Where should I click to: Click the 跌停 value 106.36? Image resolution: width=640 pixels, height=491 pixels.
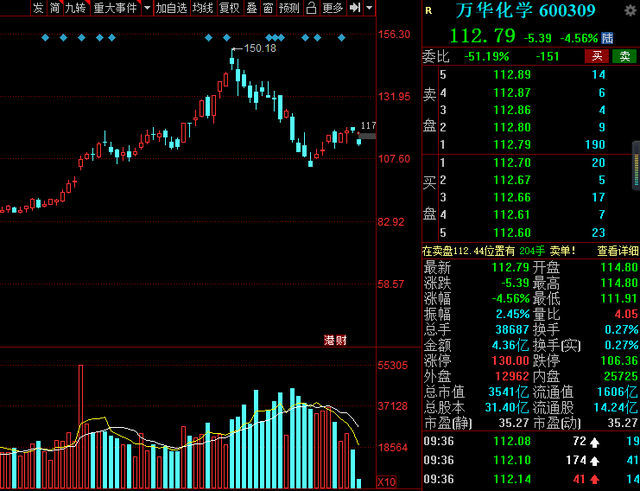point(619,361)
